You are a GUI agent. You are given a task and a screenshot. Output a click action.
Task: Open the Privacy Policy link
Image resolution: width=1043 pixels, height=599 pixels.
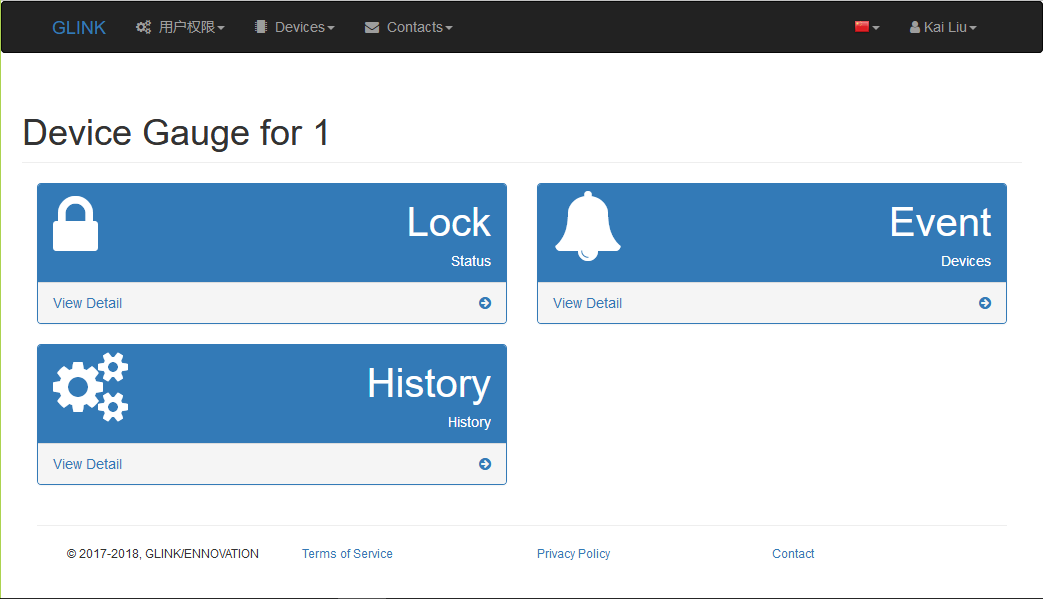tap(573, 554)
